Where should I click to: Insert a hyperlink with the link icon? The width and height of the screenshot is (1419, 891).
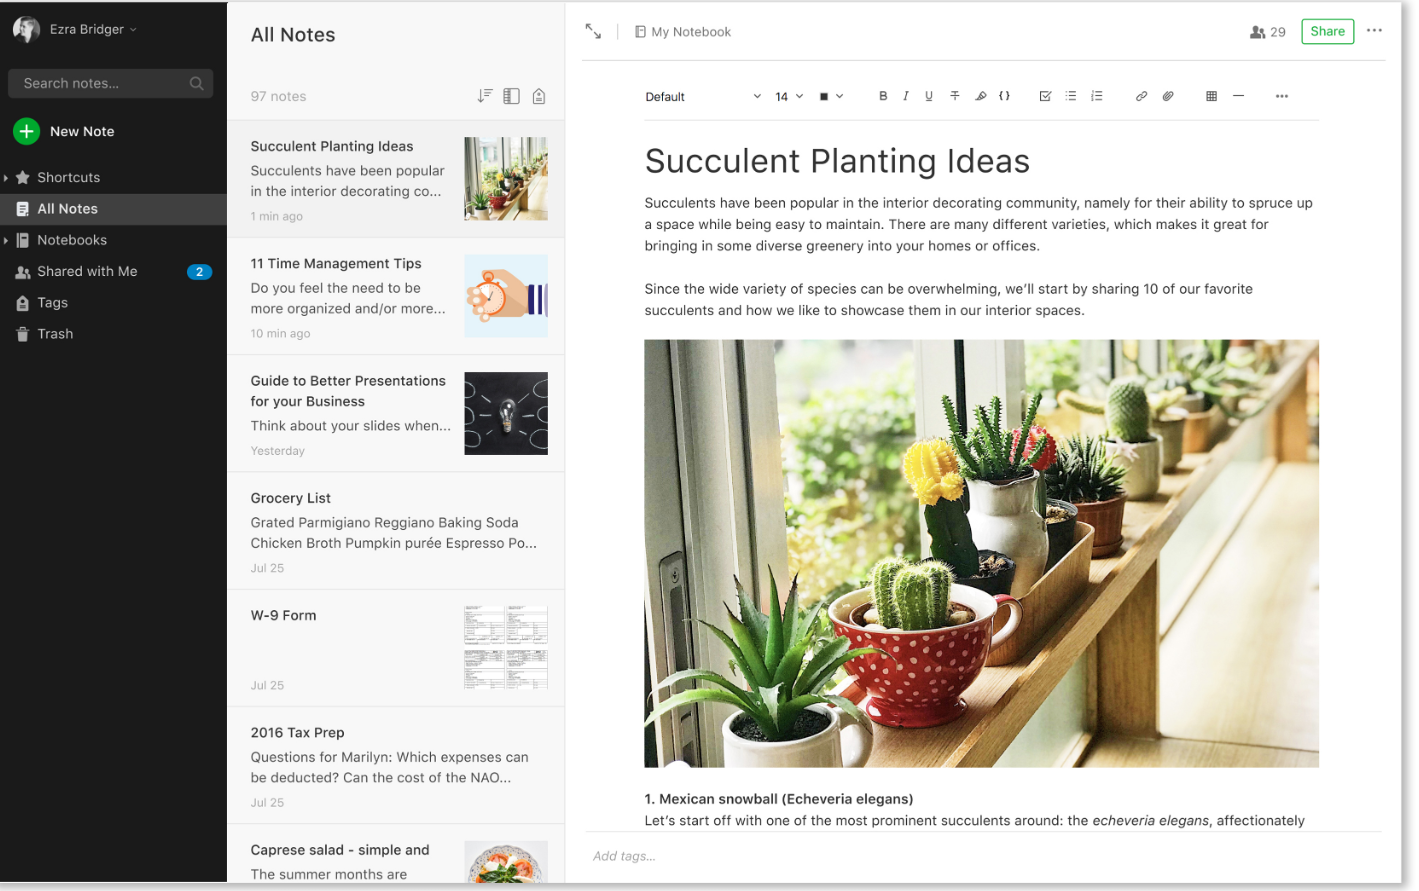point(1141,96)
